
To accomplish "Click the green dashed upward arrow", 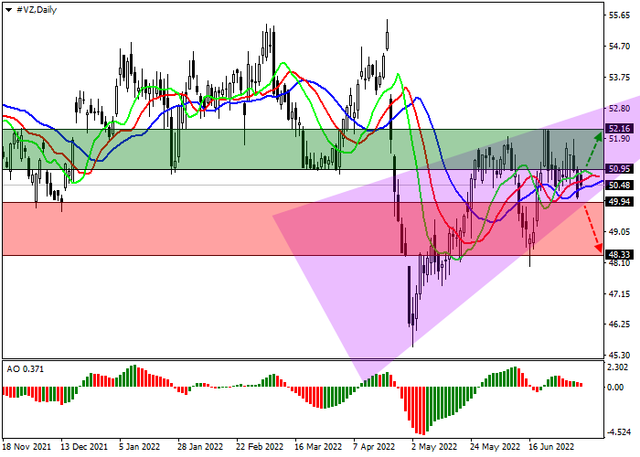I will 592,148.
